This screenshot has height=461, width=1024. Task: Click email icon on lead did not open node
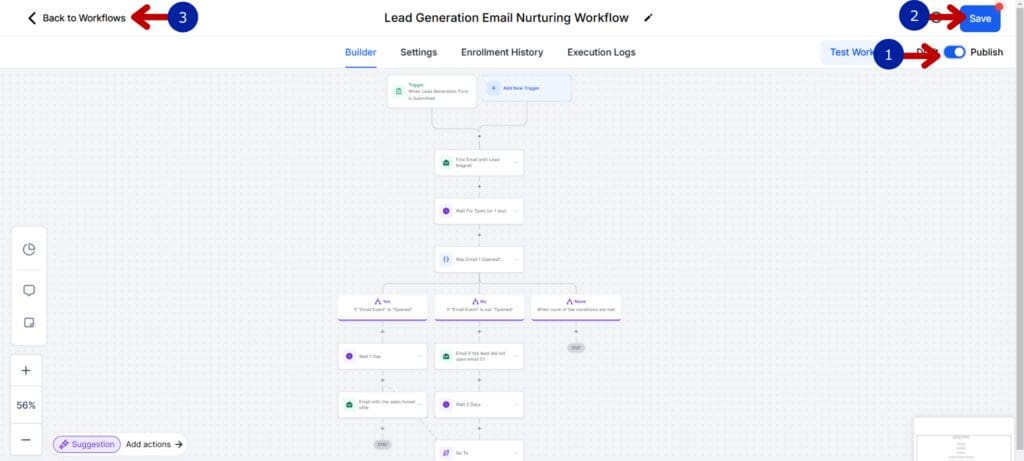click(x=446, y=356)
